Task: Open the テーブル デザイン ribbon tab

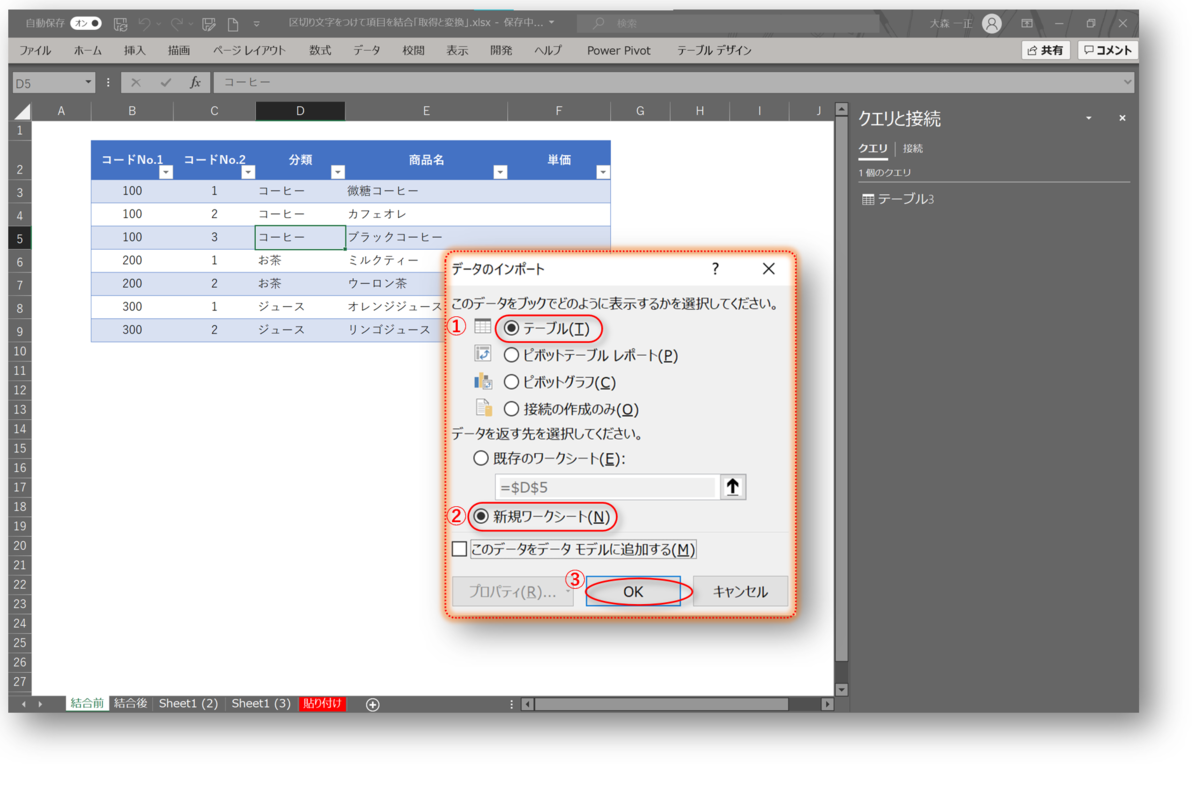Action: click(714, 50)
